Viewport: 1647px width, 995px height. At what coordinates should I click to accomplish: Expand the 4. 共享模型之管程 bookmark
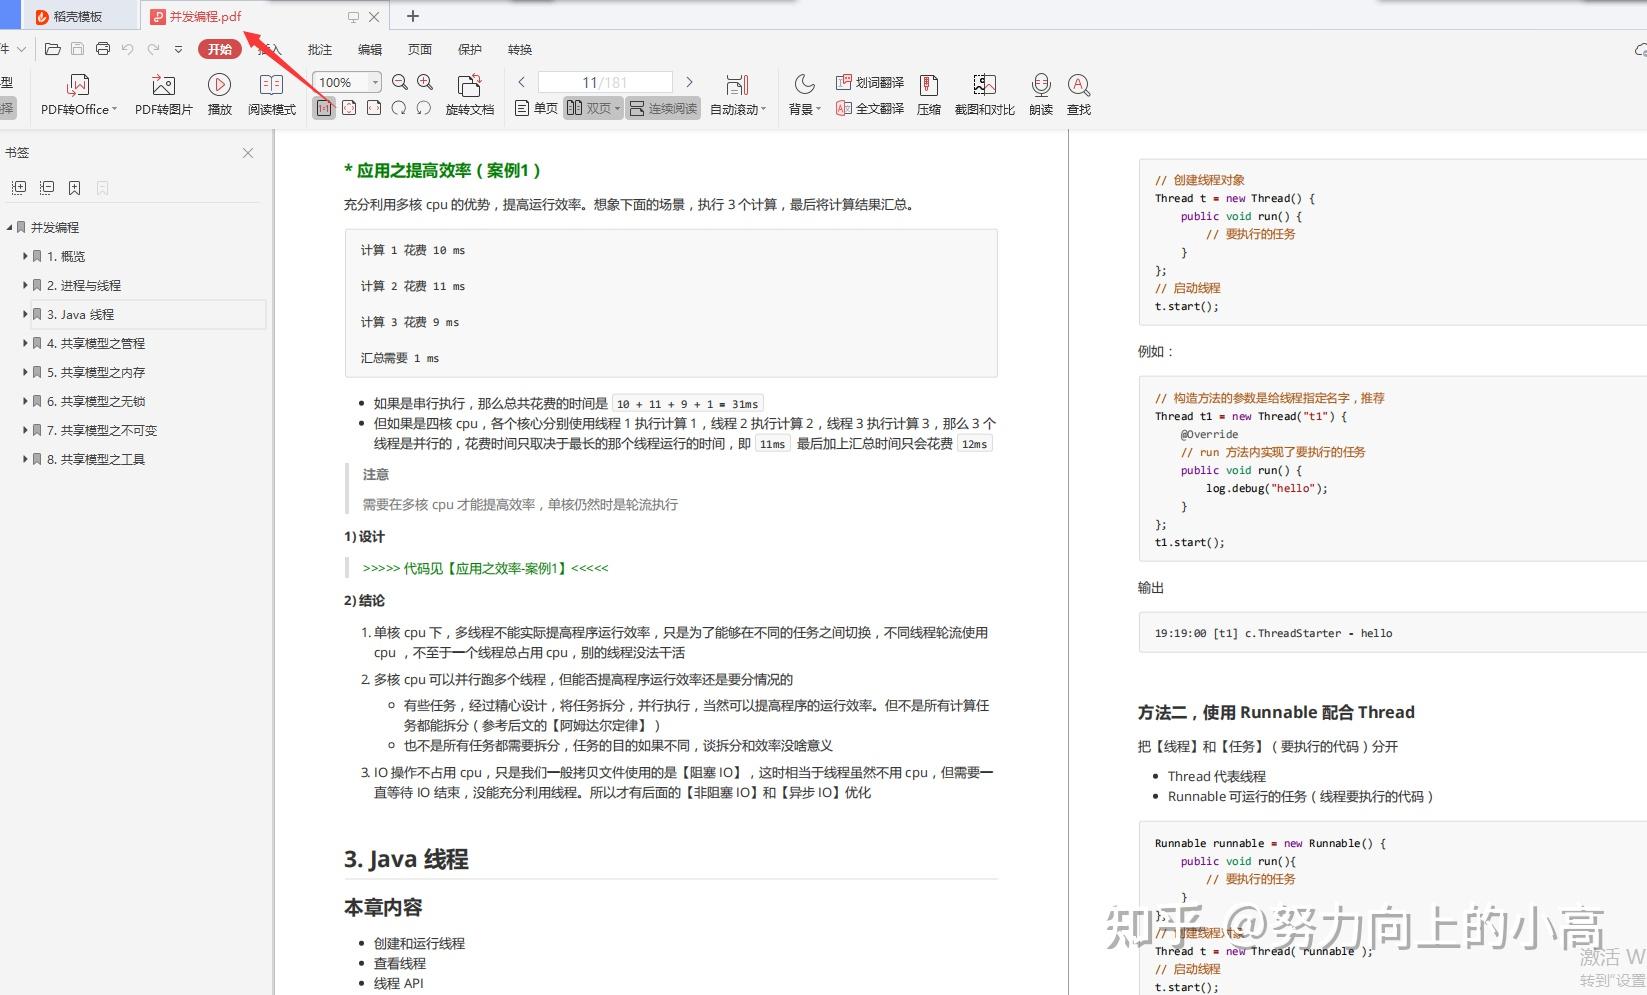click(25, 344)
